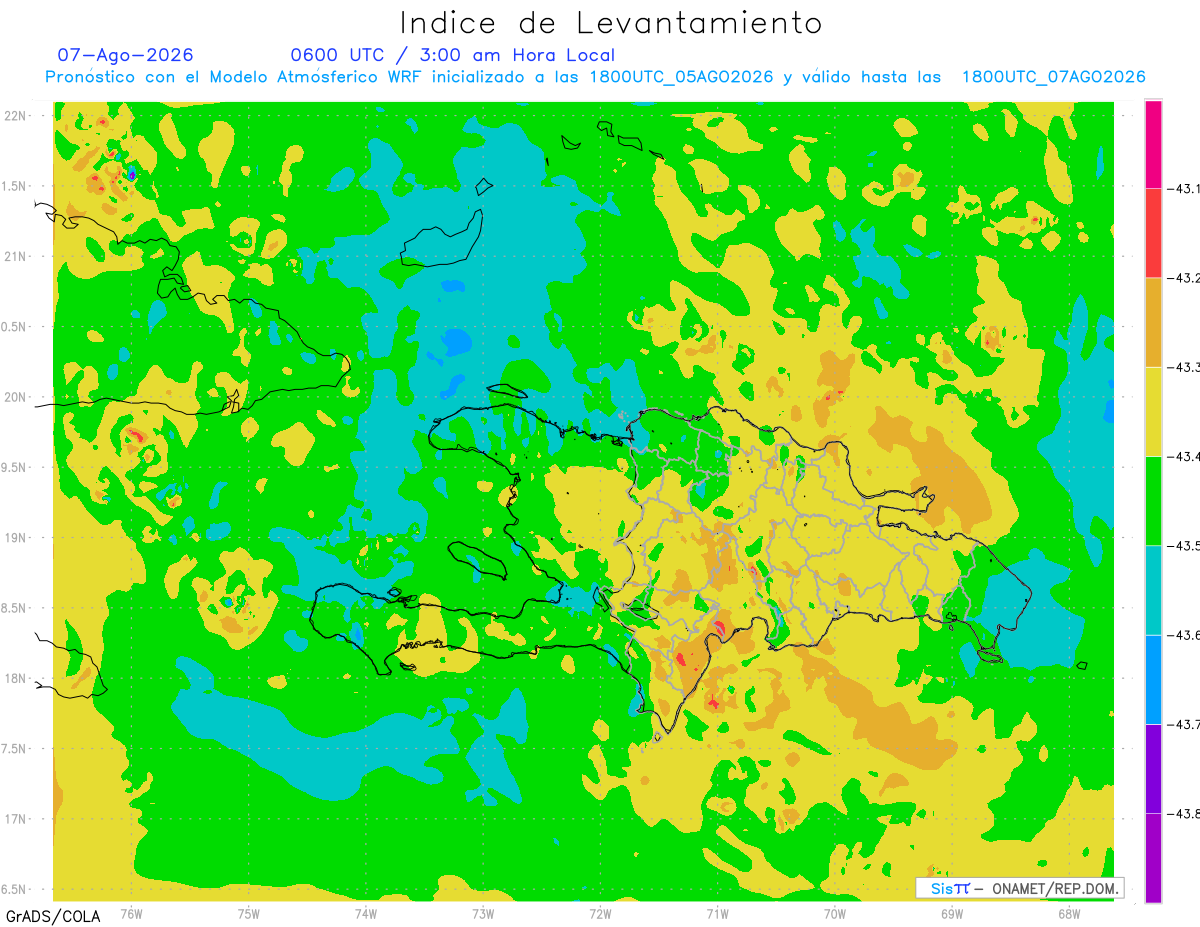Click the '-43.3' legend value
1200x927 pixels.
1184,367
